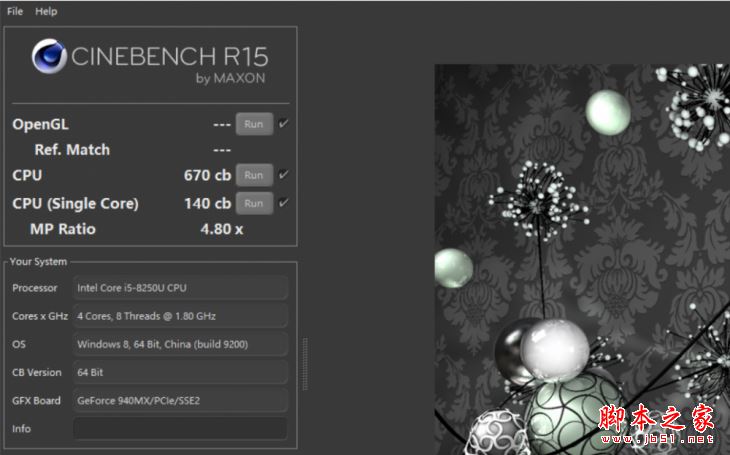
Task: Click the panel splitter grip handle
Action: point(305,364)
